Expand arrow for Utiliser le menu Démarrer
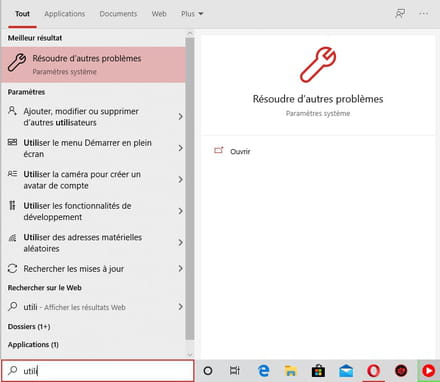This screenshot has height=382, width=440. point(180,148)
